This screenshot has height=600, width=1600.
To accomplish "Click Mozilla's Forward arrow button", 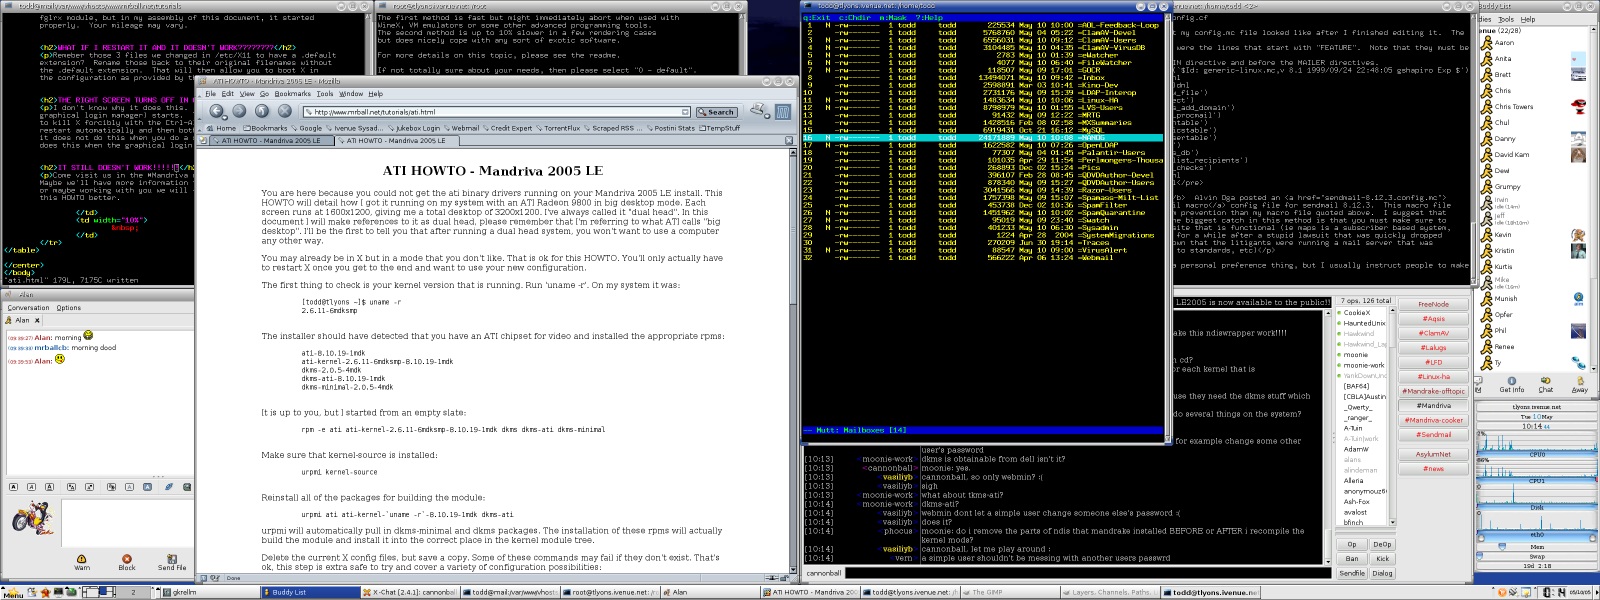I will pos(239,111).
